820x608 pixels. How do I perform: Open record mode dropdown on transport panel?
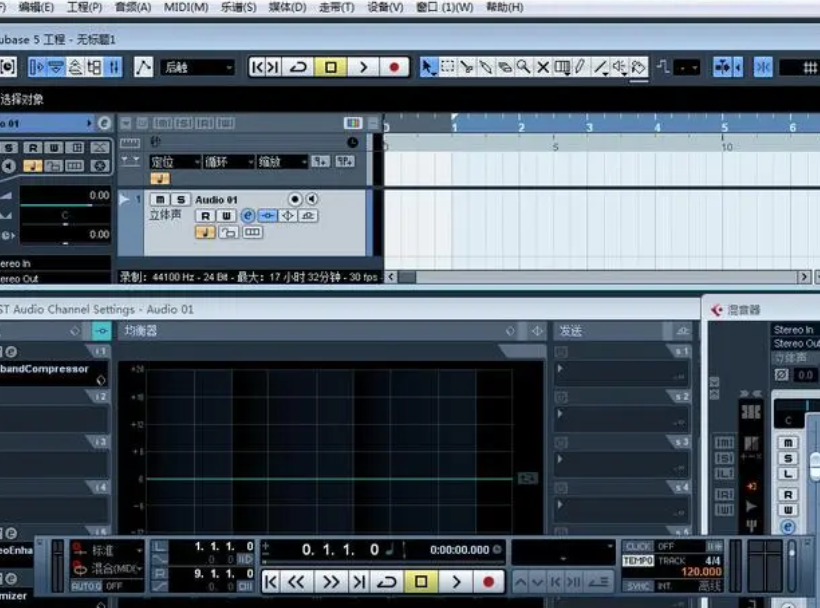click(107, 550)
